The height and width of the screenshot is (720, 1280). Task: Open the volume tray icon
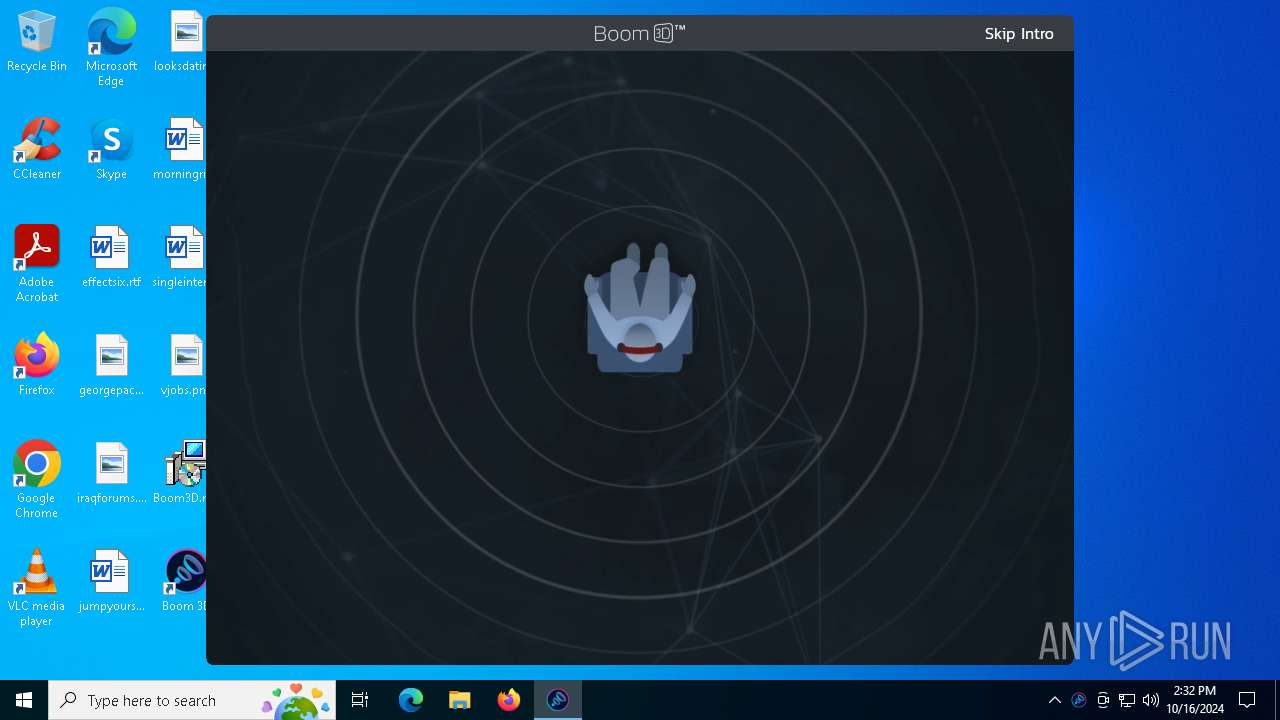coord(1151,700)
